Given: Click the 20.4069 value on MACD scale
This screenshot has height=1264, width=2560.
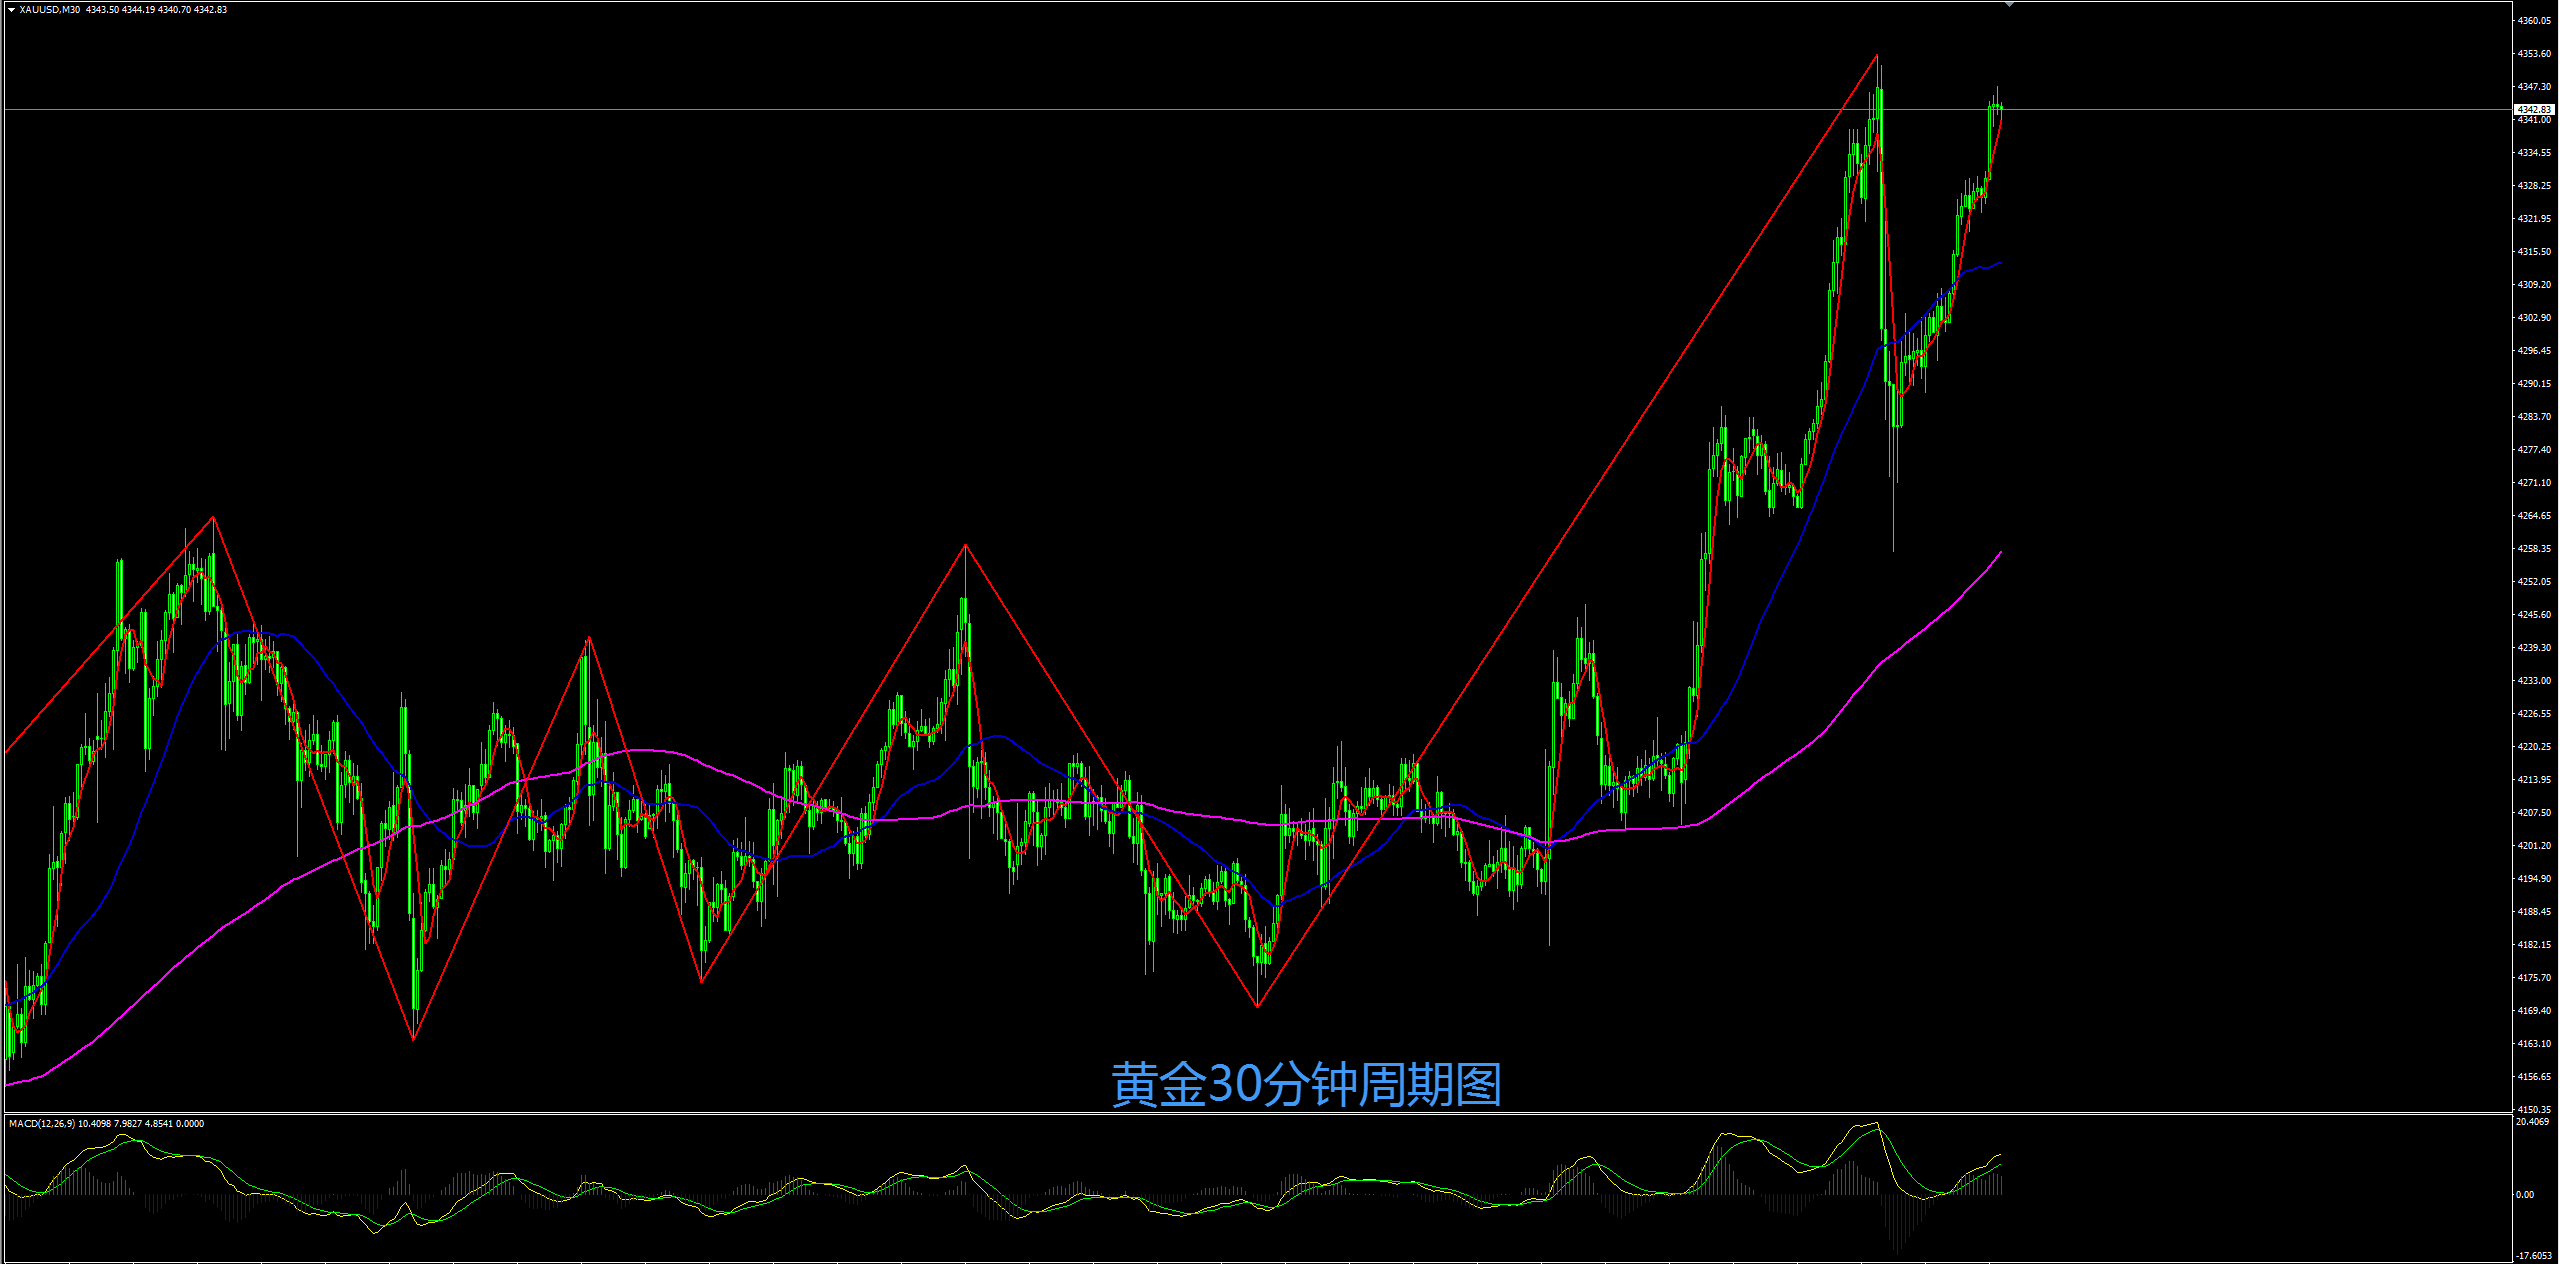Looking at the screenshot, I should (x=2532, y=1122).
